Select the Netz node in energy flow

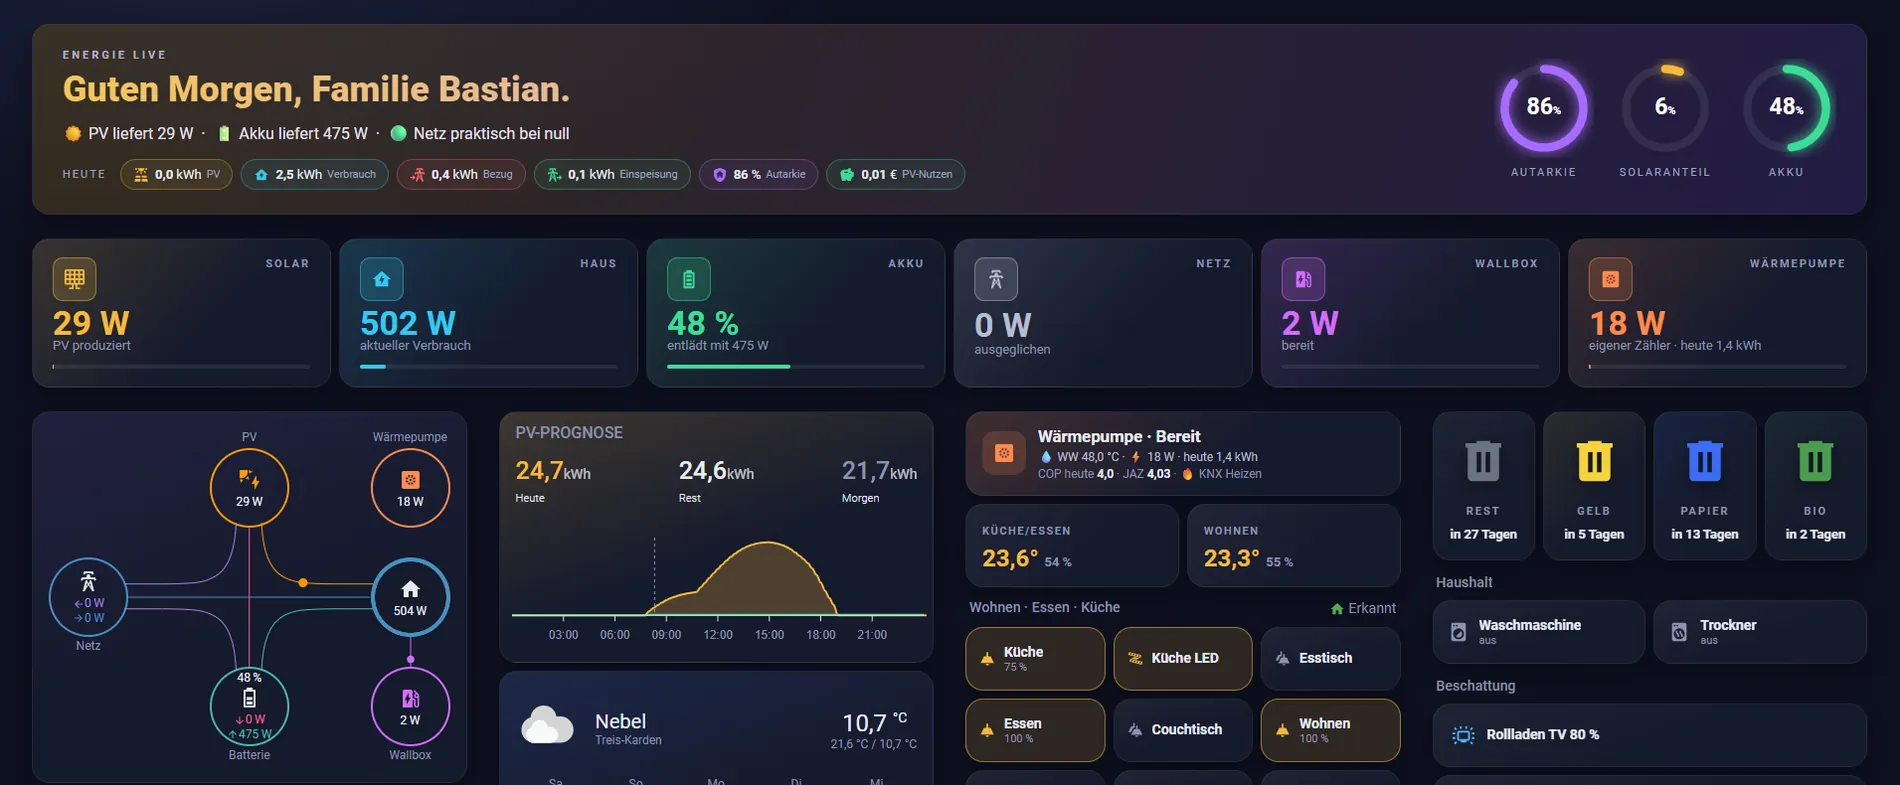[x=88, y=598]
